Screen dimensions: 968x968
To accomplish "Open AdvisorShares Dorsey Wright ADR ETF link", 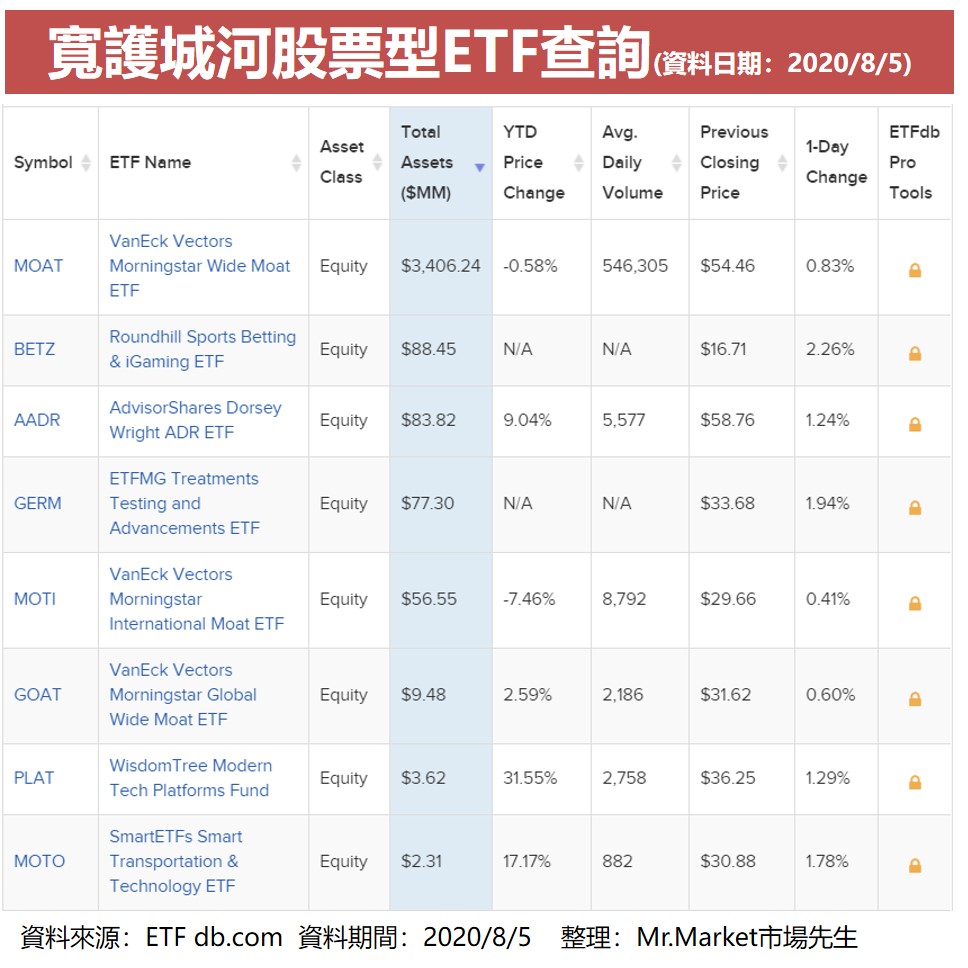I will point(195,420).
